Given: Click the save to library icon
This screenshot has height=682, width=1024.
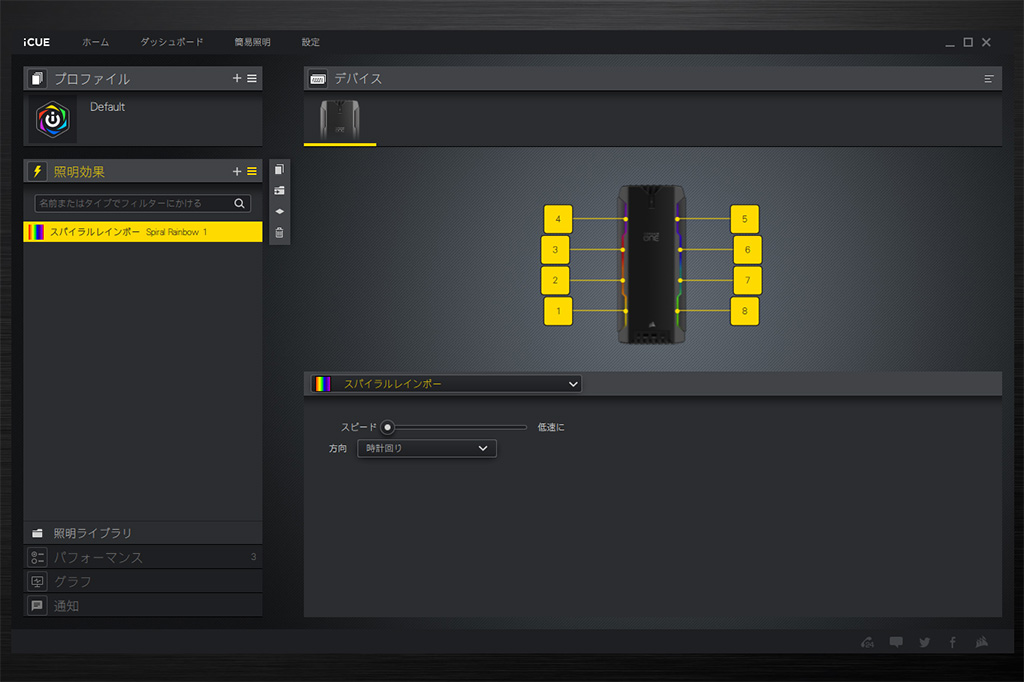Looking at the screenshot, I should point(280,190).
